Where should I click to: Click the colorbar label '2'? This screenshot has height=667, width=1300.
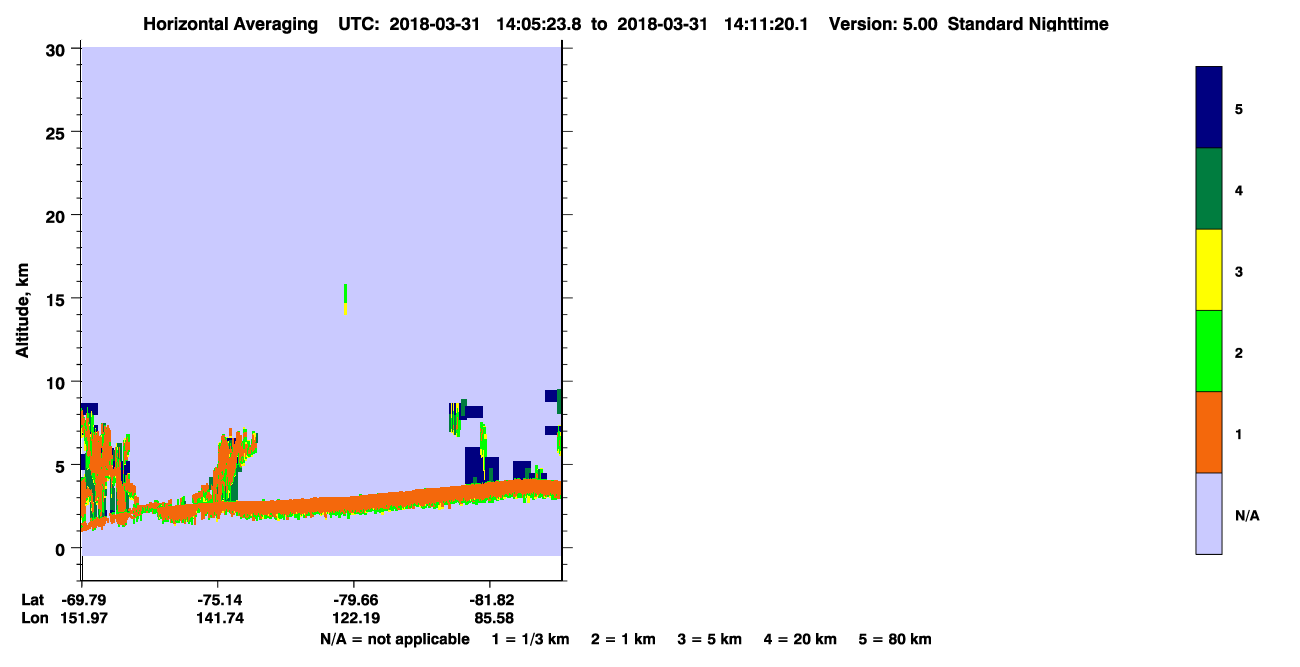pyautogui.click(x=1239, y=353)
